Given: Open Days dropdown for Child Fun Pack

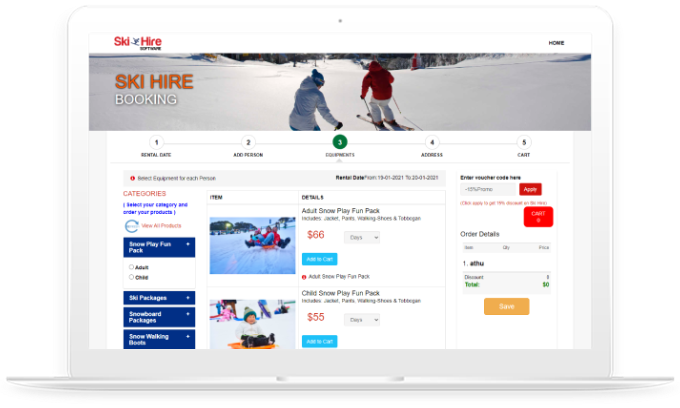Looking at the screenshot, I should (362, 320).
